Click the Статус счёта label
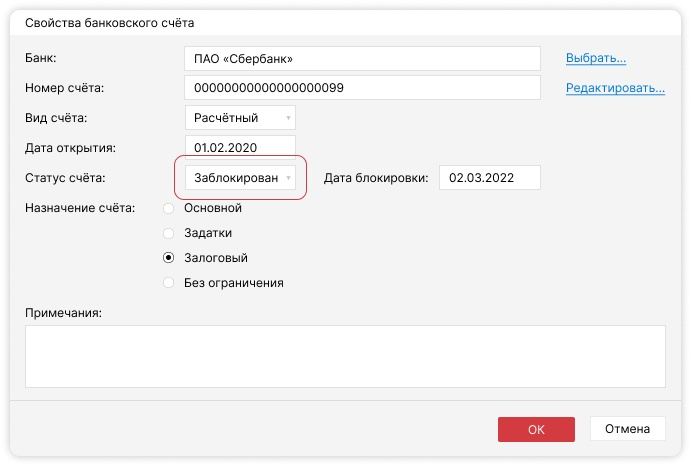Image resolution: width=691 pixels, height=466 pixels. (65, 178)
